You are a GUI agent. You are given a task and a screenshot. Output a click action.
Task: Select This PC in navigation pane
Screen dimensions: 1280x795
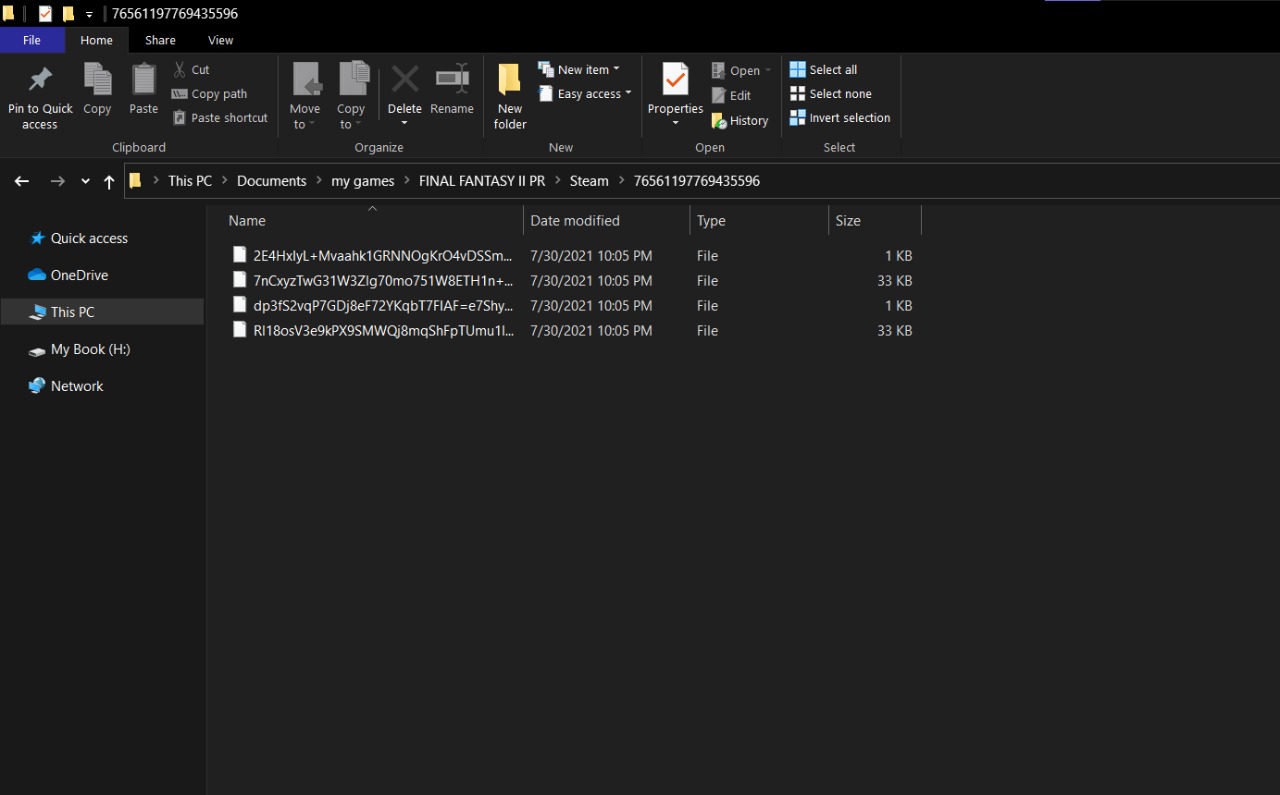click(72, 312)
